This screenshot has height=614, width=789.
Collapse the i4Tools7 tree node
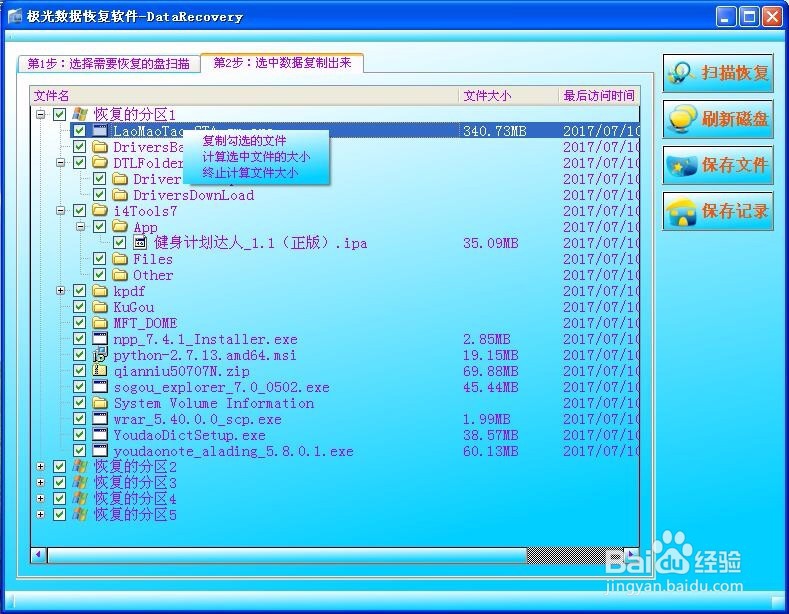pos(61,210)
